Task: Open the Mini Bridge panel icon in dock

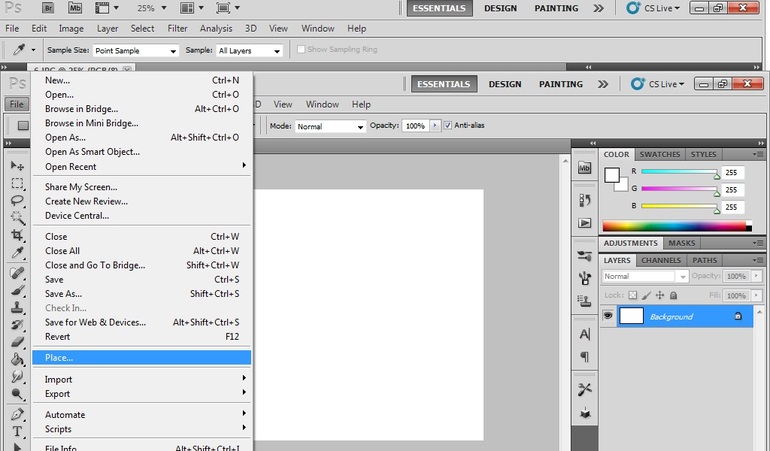Action: [585, 169]
